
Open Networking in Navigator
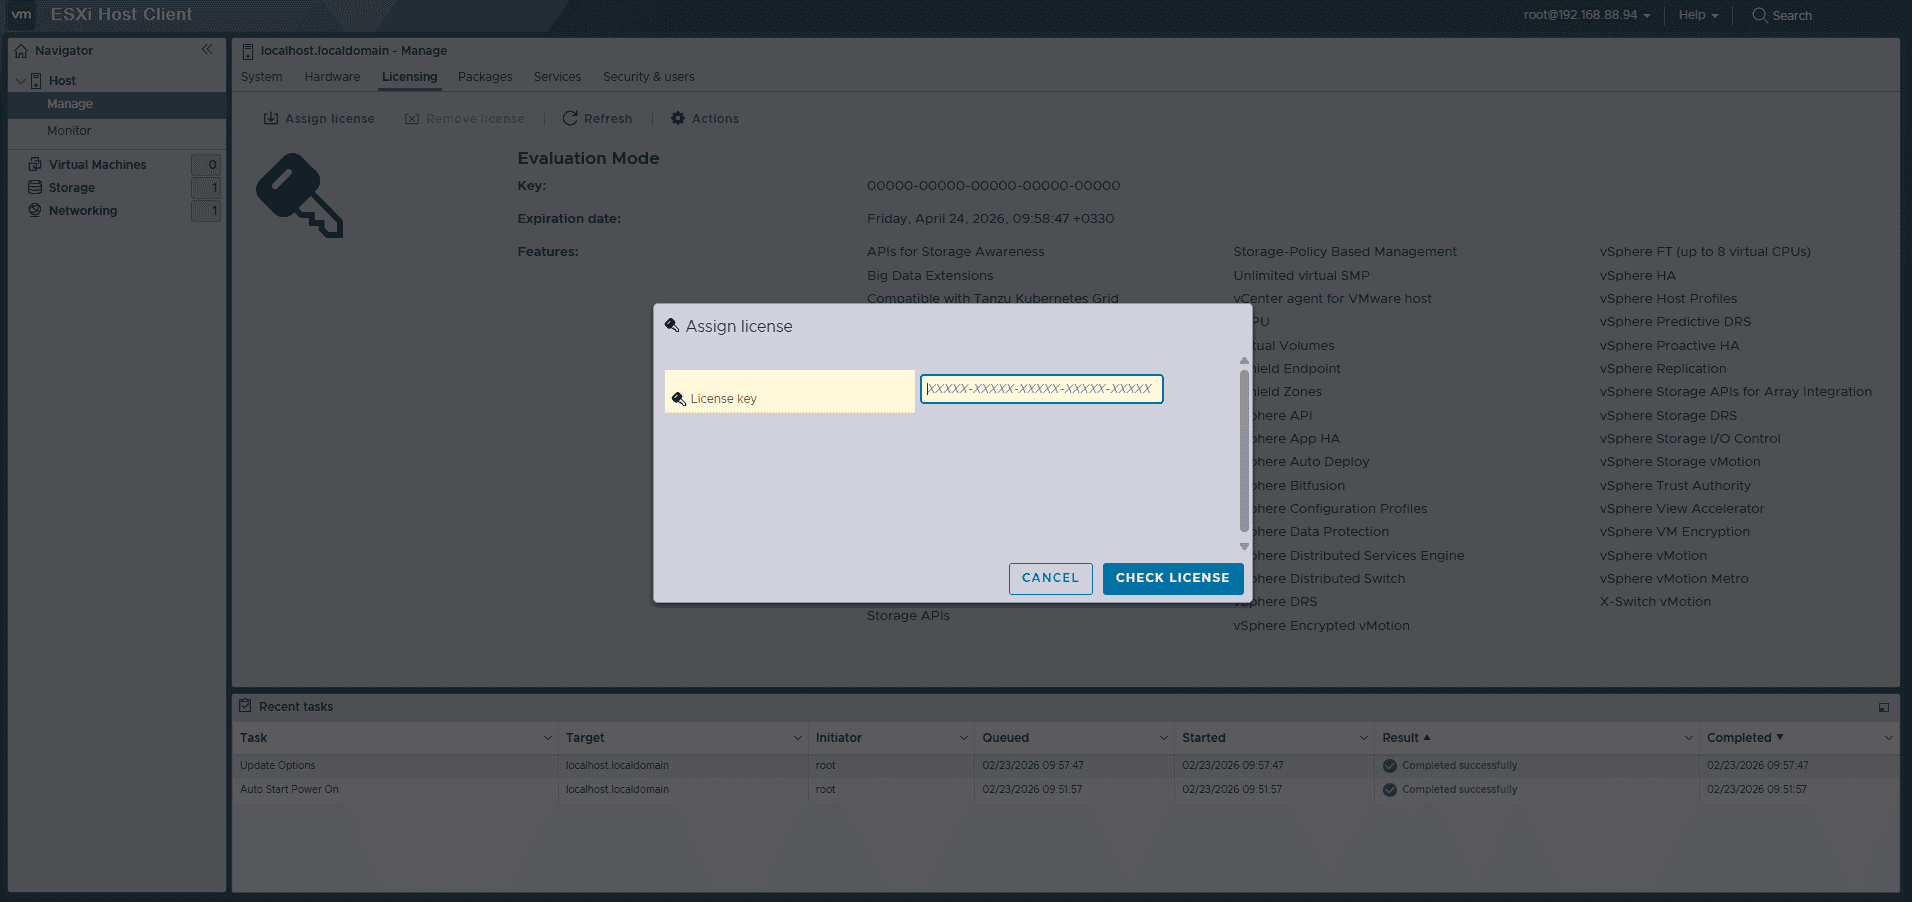click(83, 210)
